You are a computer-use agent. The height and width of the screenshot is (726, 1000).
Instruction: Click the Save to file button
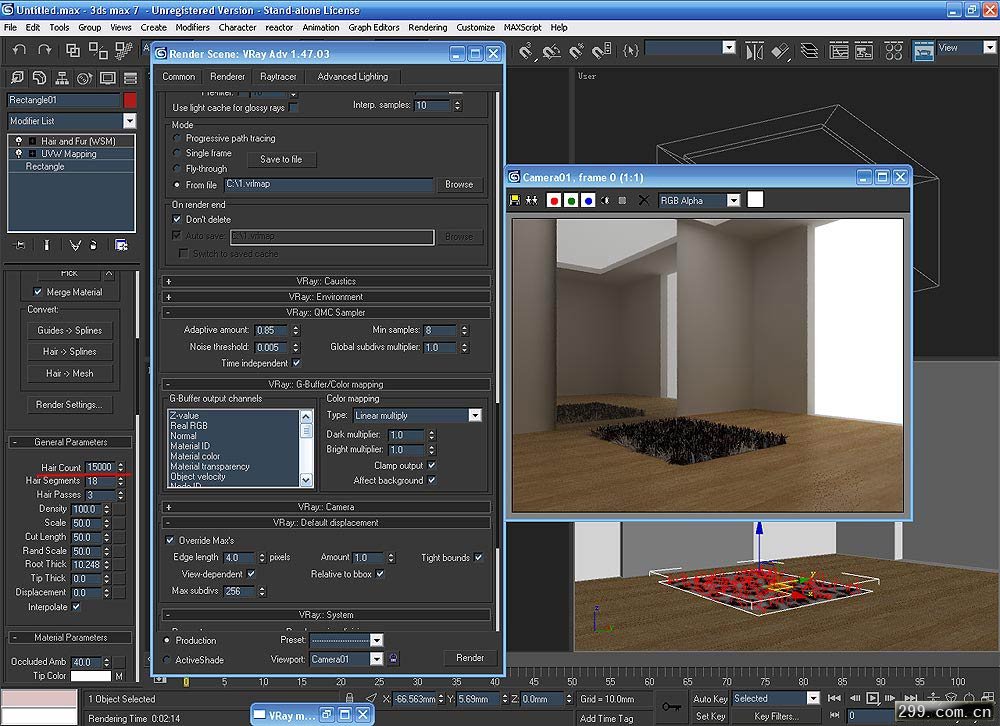tap(281, 159)
